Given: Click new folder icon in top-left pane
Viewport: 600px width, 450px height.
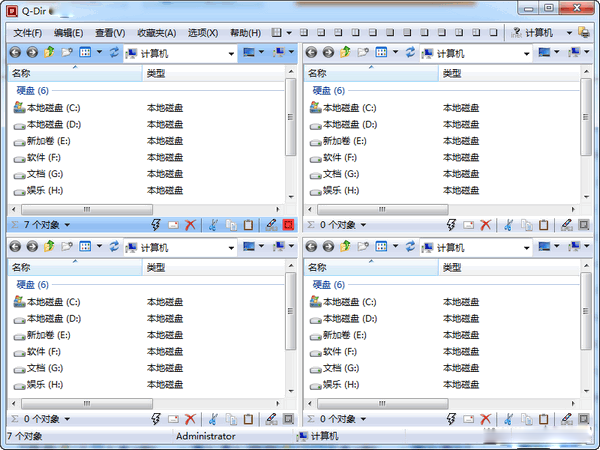Looking at the screenshot, I should pyautogui.click(x=67, y=52).
